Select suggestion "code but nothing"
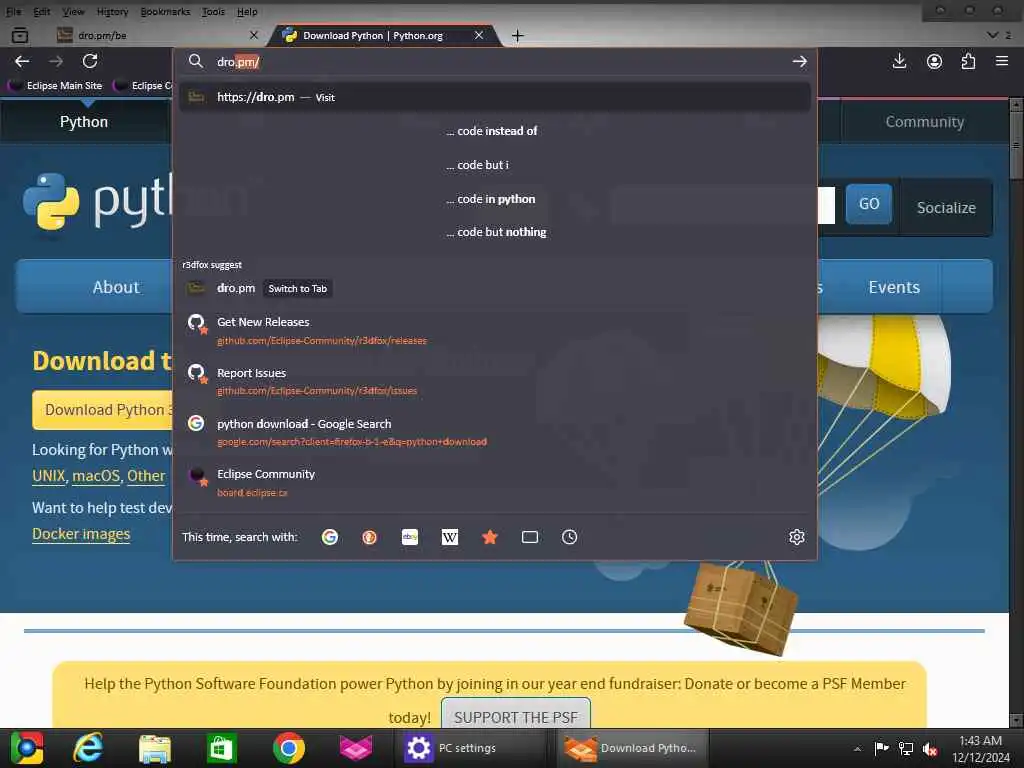 [x=495, y=232]
